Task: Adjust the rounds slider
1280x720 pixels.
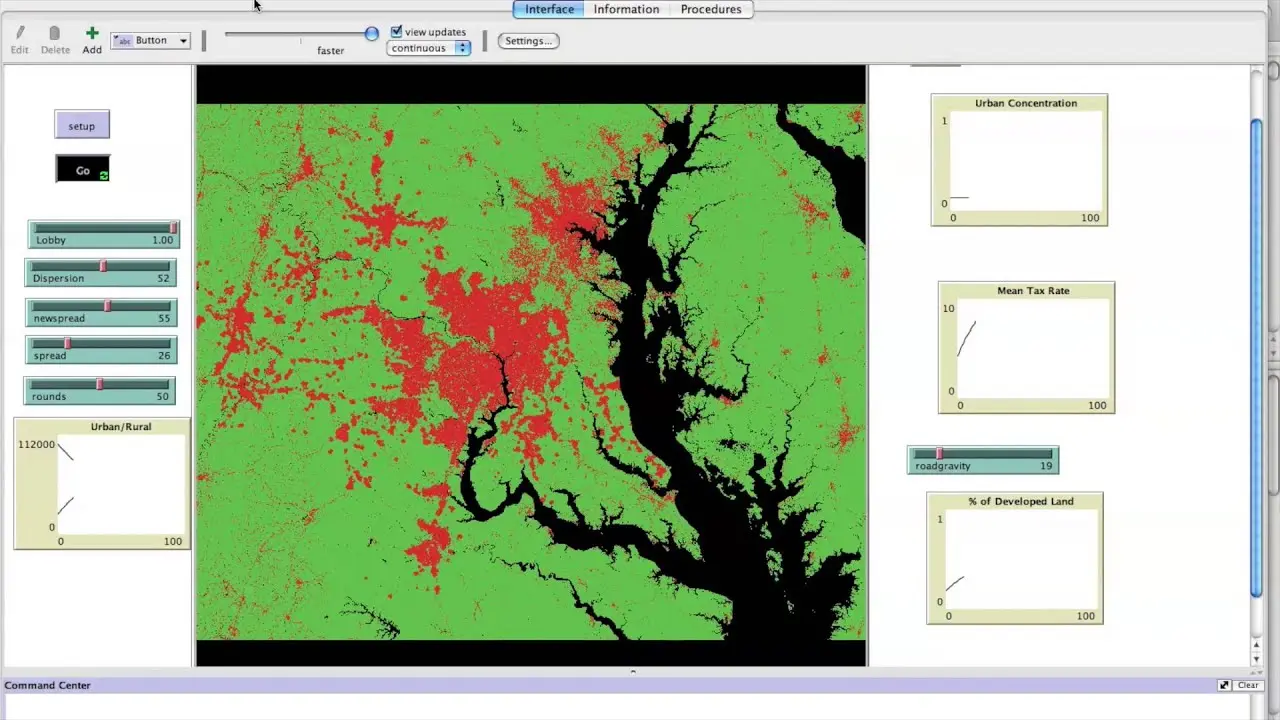Action: pos(100,390)
